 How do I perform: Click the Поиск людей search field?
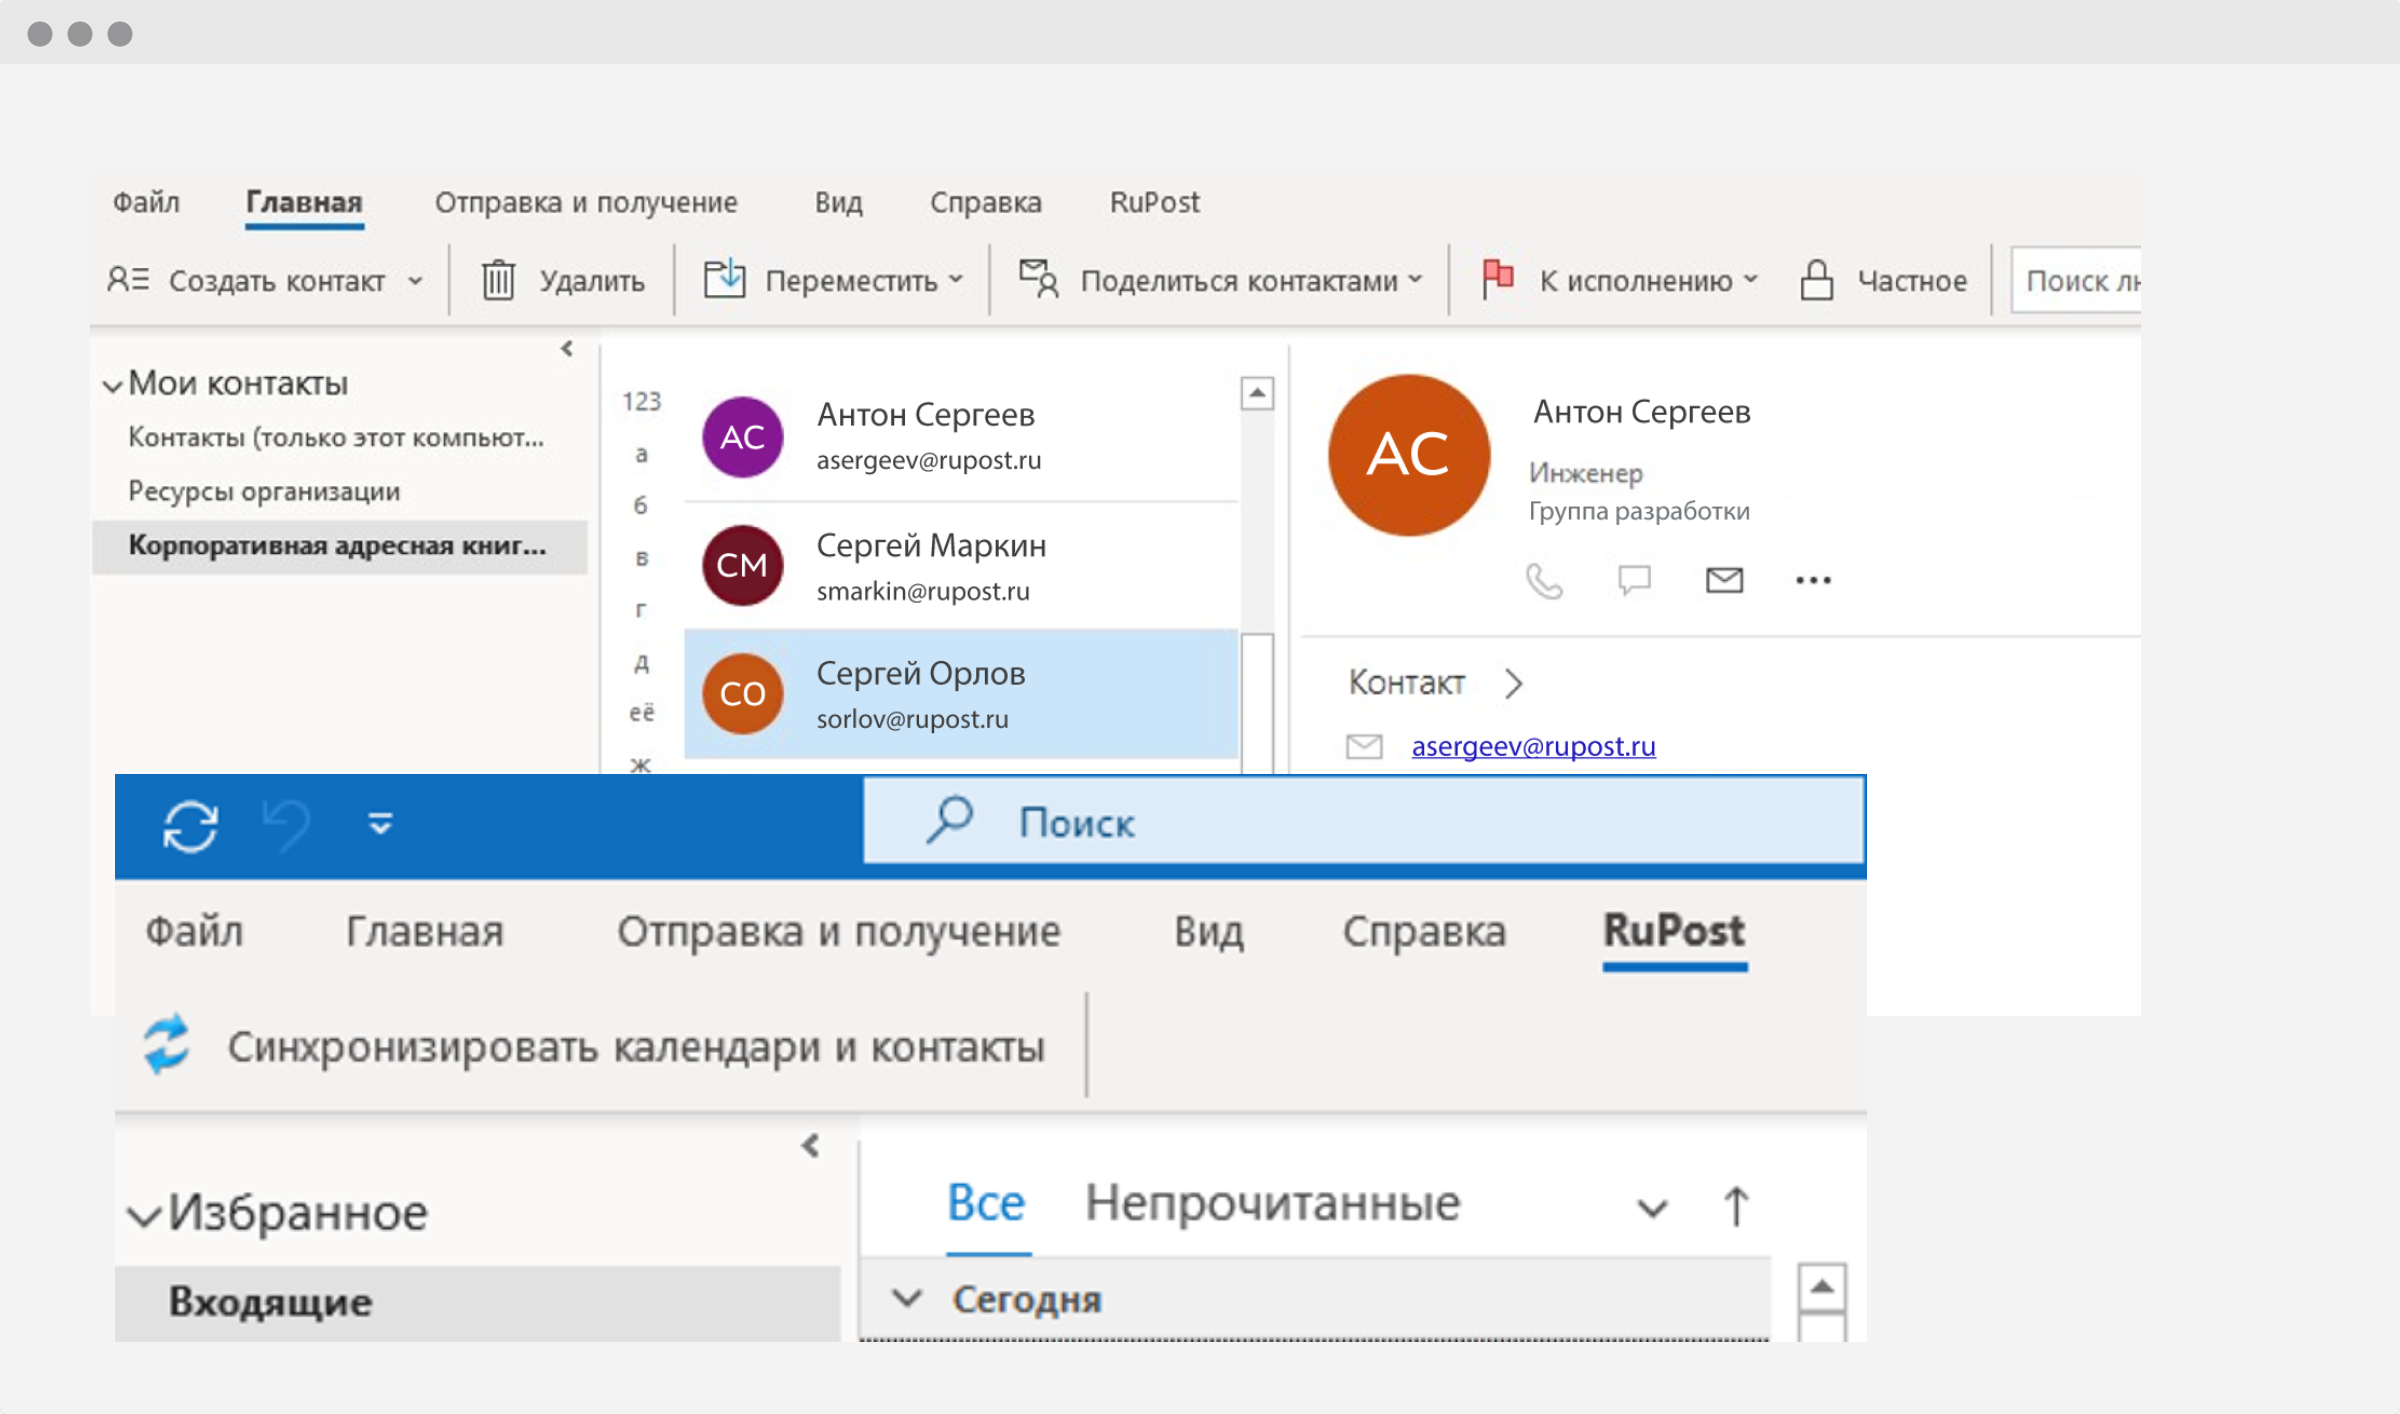coord(2076,280)
